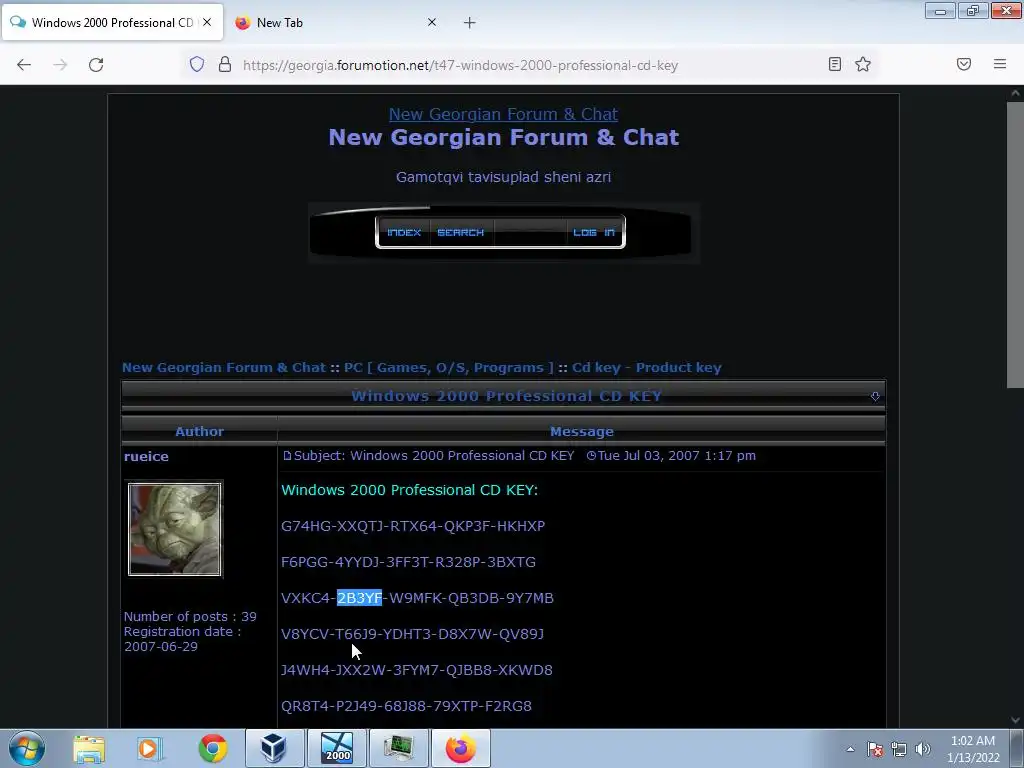Open the Pocket save icon
Image resolution: width=1024 pixels, height=768 pixels.
(963, 64)
